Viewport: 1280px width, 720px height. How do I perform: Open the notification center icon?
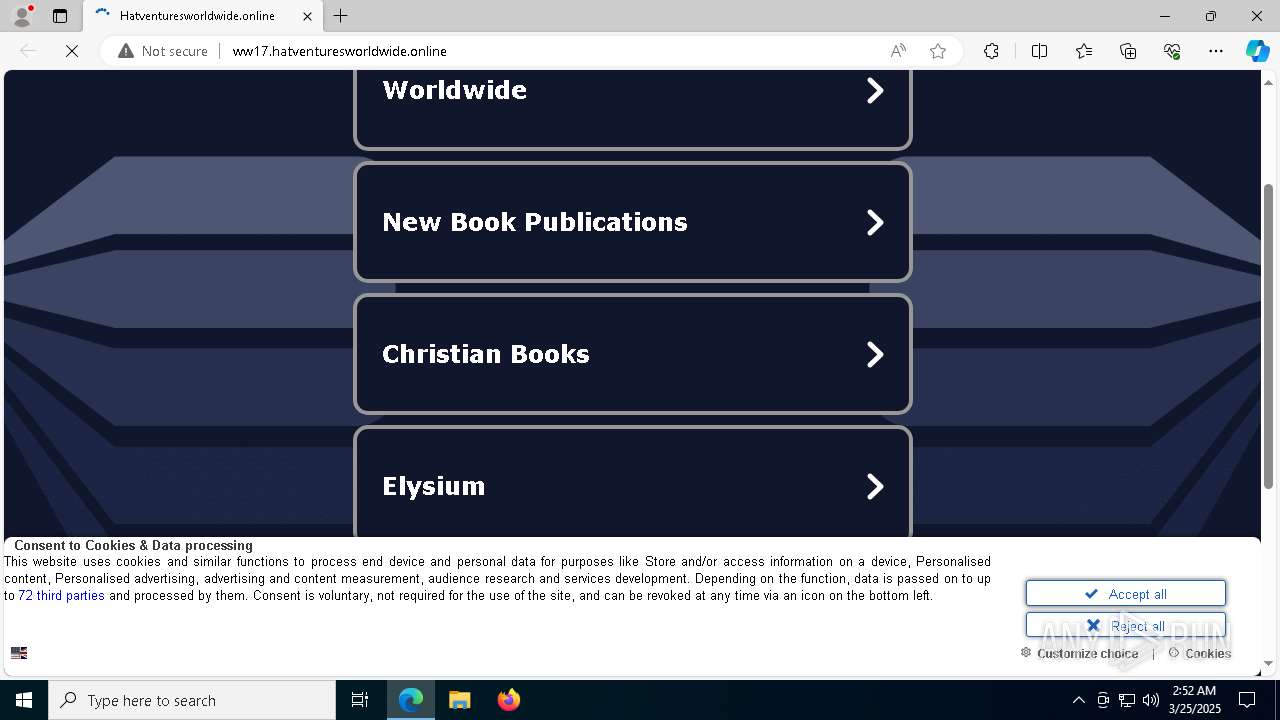[1247, 700]
